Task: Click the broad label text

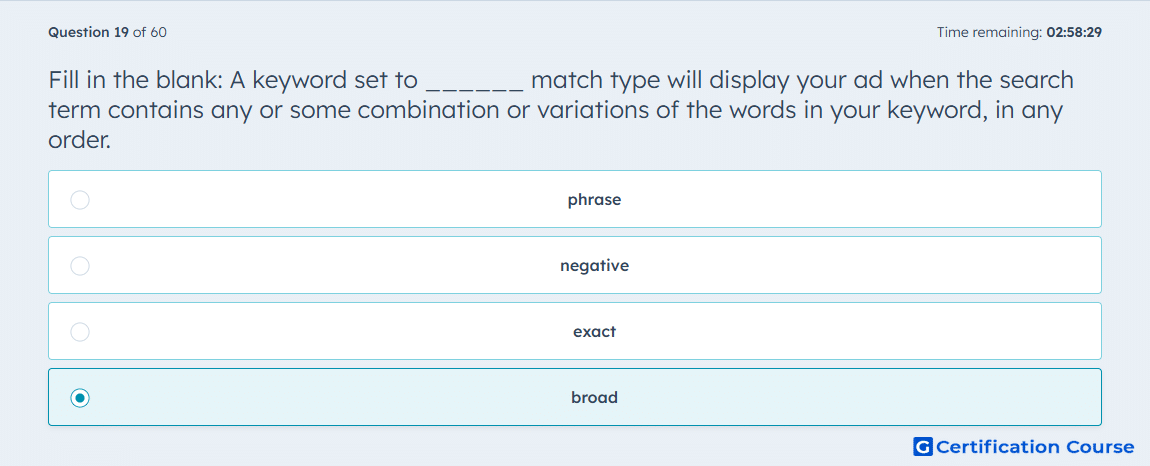Action: pos(594,398)
